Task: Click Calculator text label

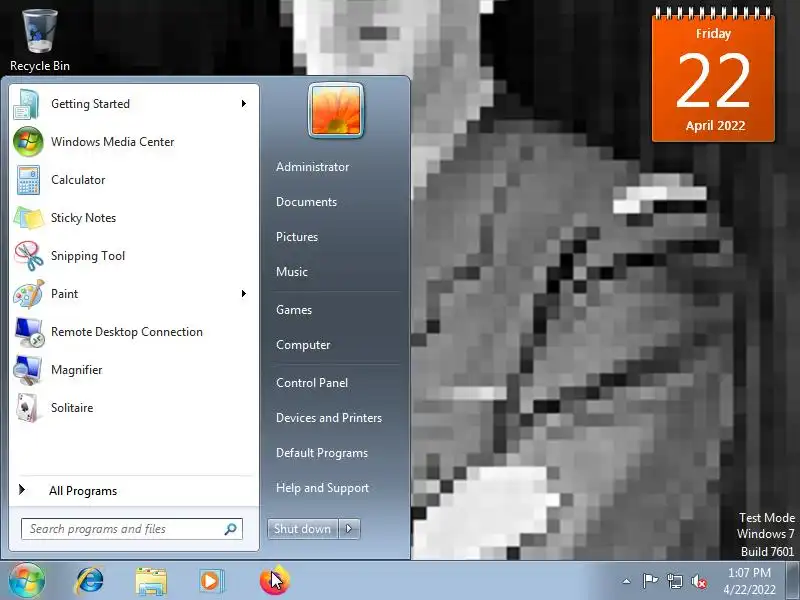Action: (78, 180)
